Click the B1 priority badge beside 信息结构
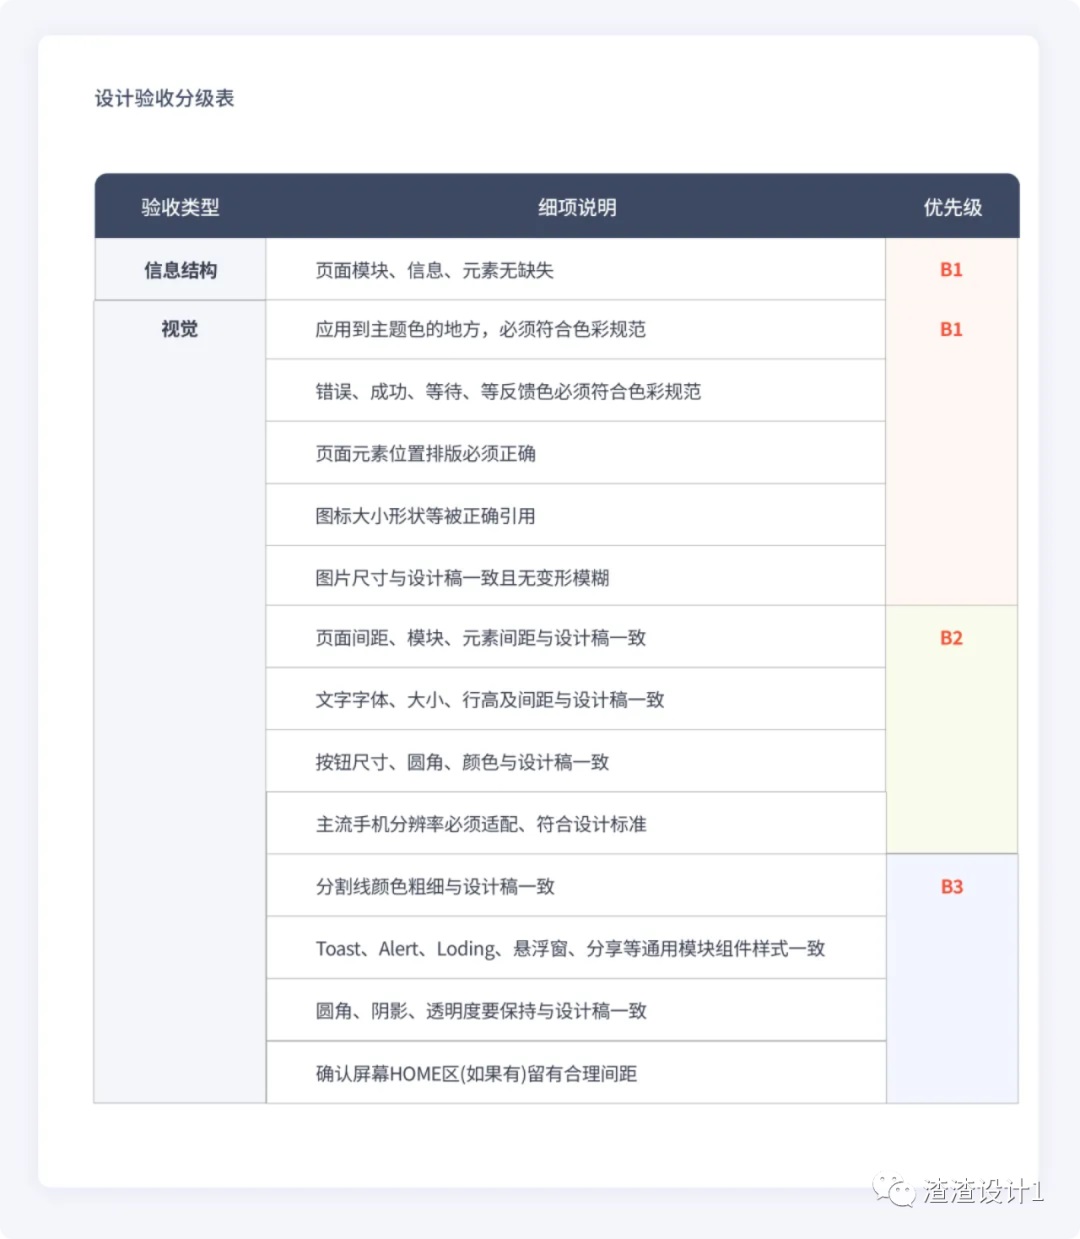 (951, 269)
